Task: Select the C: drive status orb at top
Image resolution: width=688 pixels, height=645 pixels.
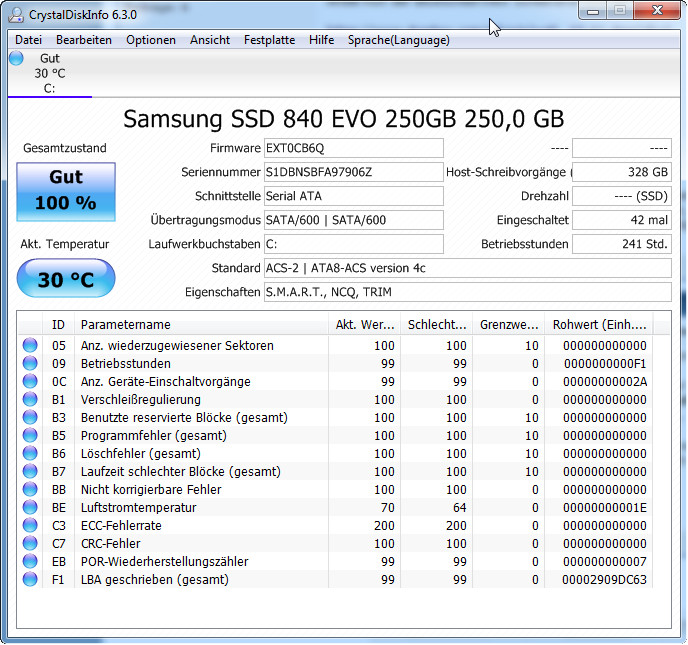Action: point(16,58)
